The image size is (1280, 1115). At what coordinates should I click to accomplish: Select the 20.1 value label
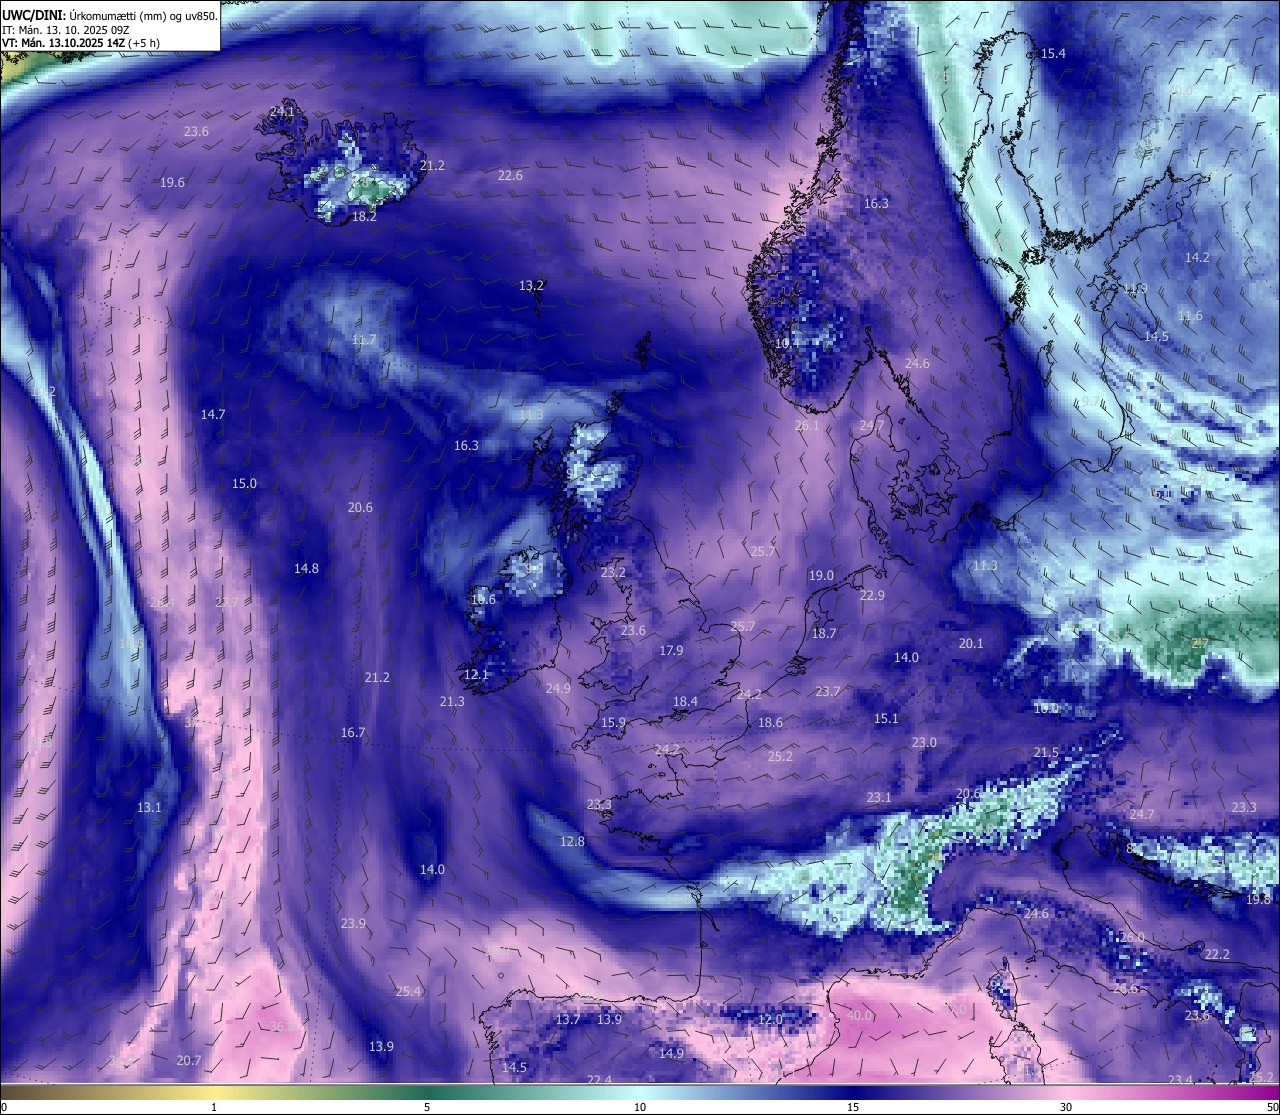(971, 643)
